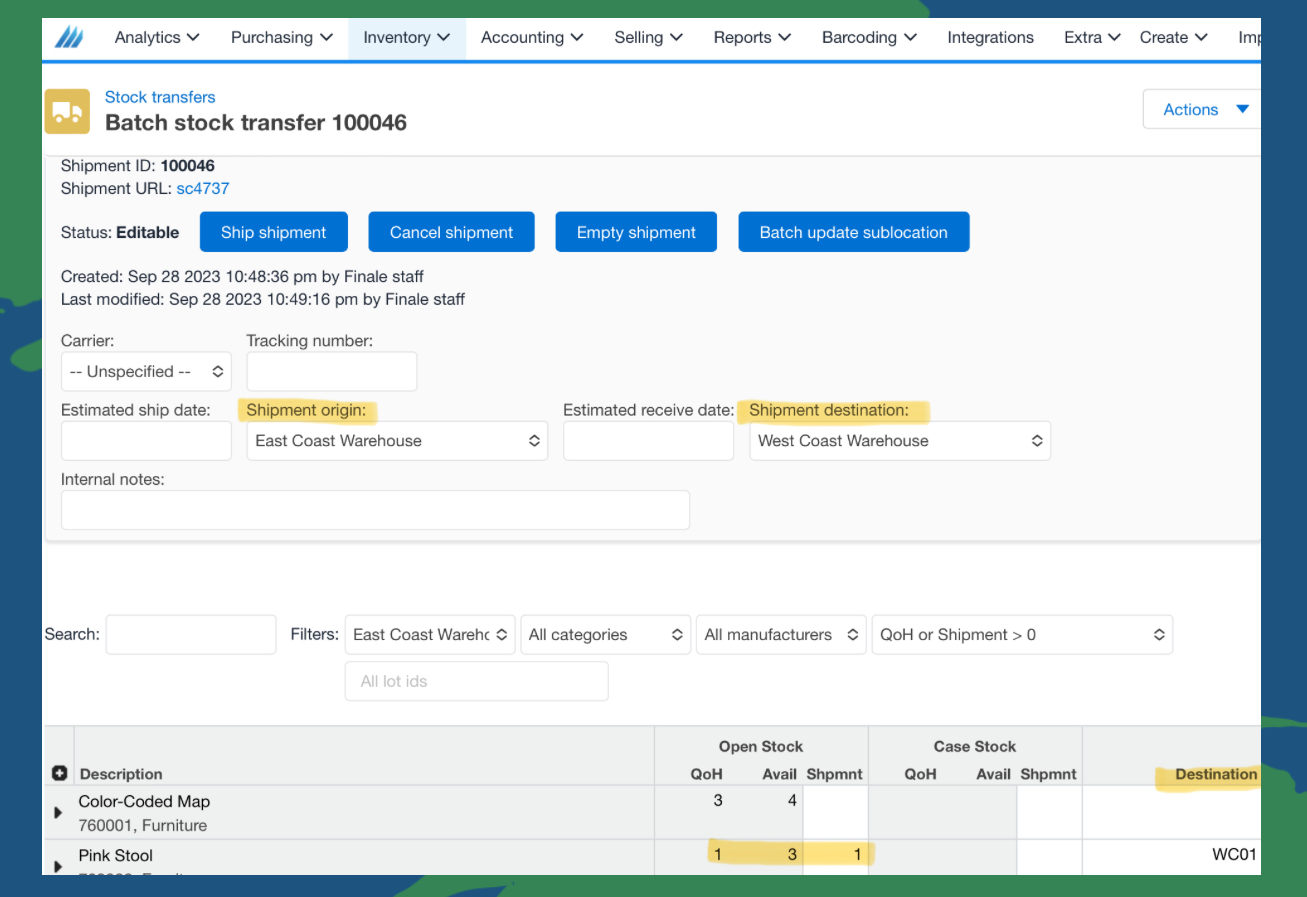The height and width of the screenshot is (897, 1307).
Task: Click the Color-Coded Map product name
Action: 144,802
